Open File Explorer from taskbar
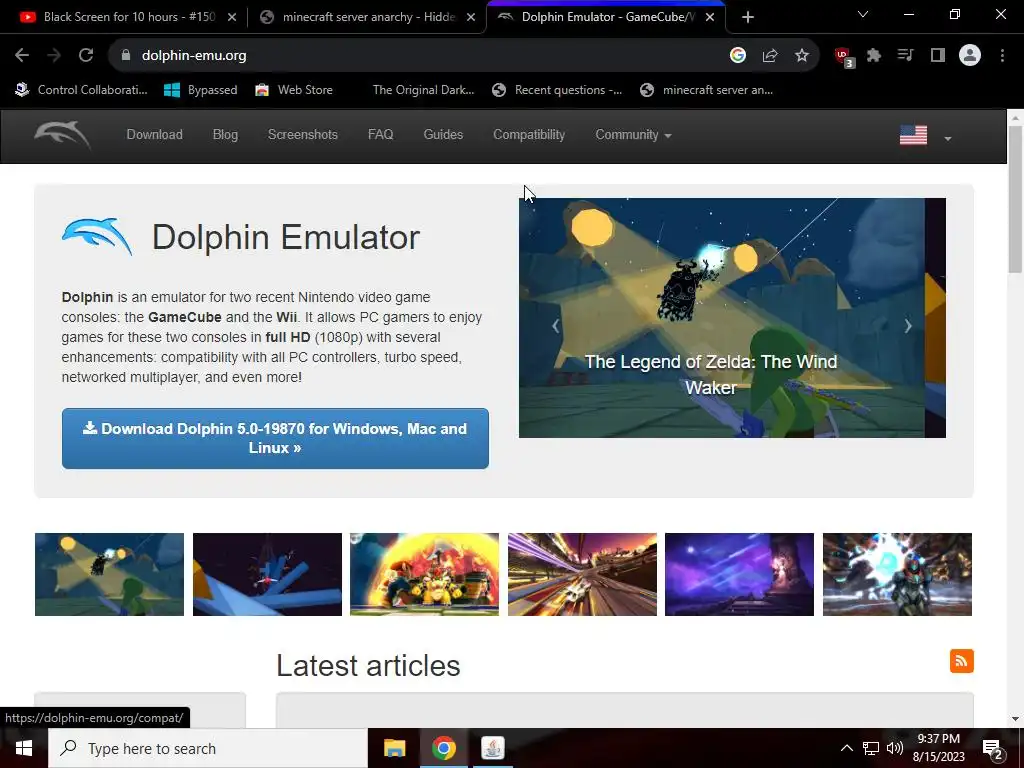The height and width of the screenshot is (768, 1024). coord(394,748)
